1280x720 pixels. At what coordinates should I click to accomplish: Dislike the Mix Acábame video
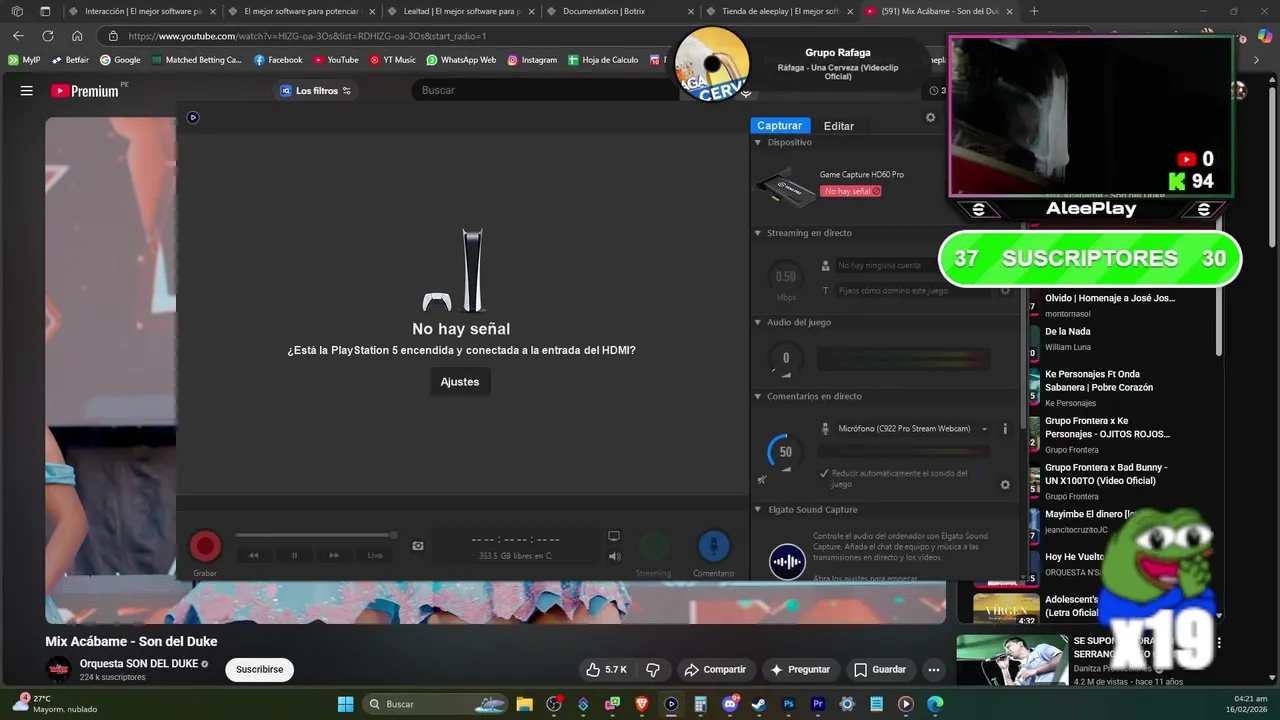point(653,670)
